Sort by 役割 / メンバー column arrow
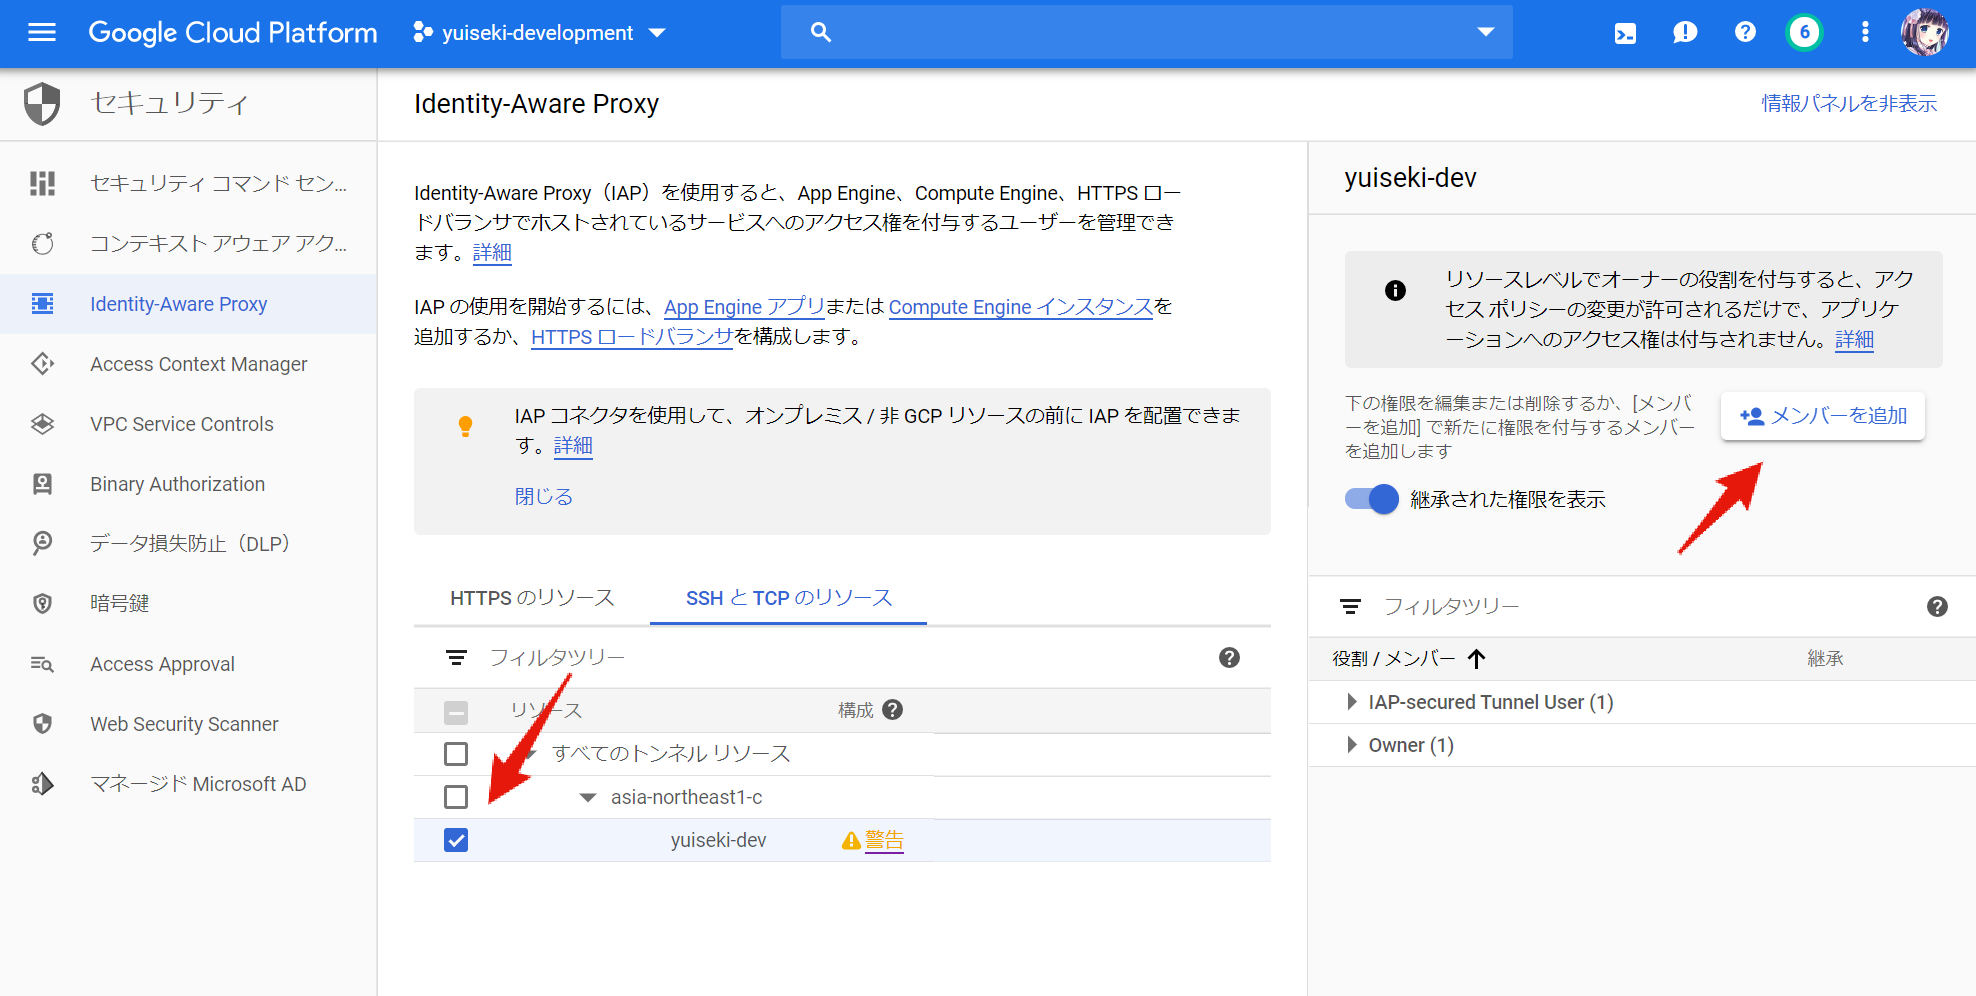 pos(1477,658)
